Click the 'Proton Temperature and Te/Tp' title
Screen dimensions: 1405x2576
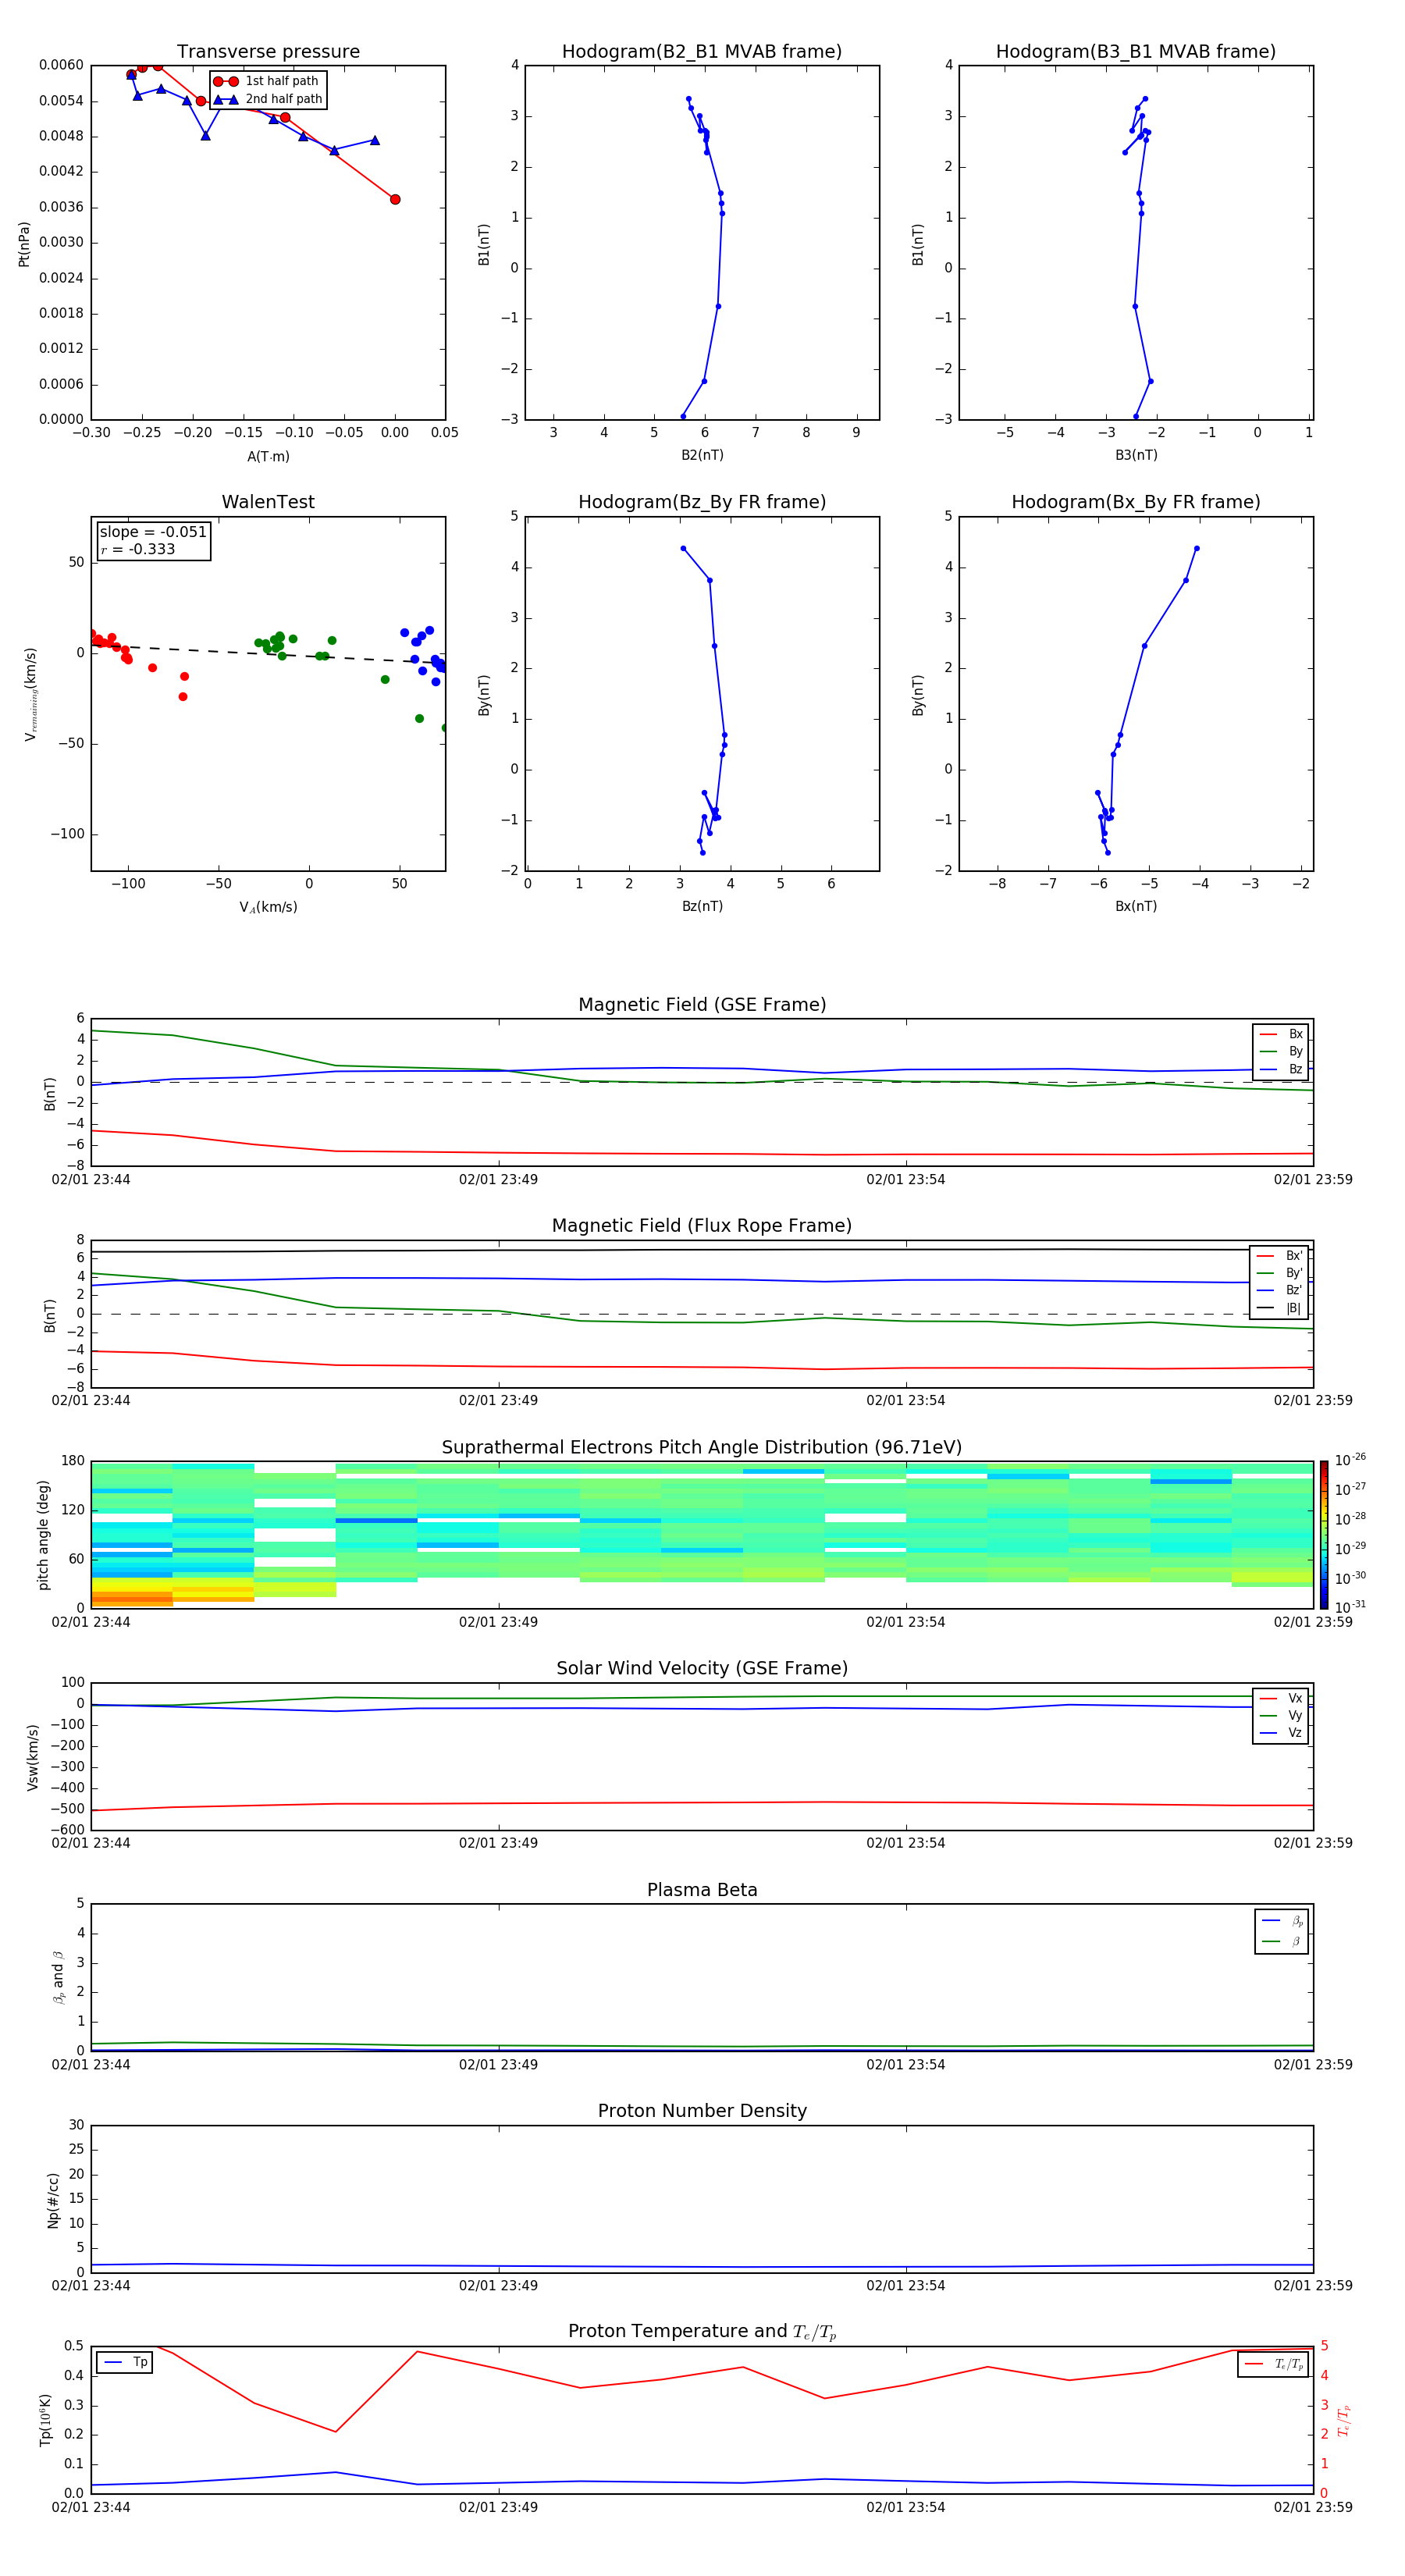pyautogui.click(x=702, y=2331)
